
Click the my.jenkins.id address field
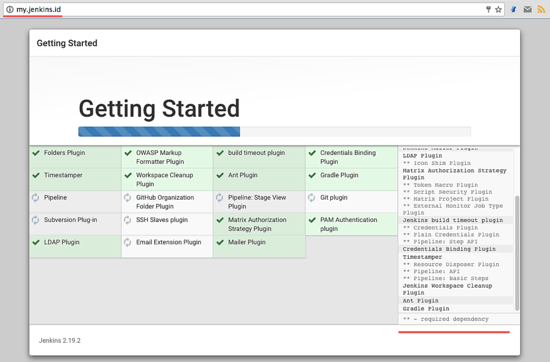pyautogui.click(x=246, y=9)
